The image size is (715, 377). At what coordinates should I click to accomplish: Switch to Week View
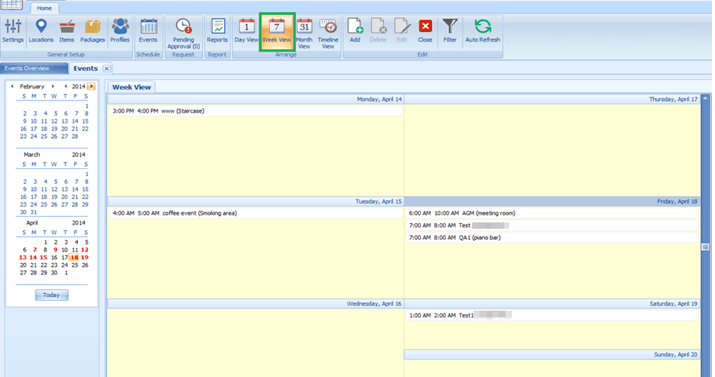[x=277, y=32]
